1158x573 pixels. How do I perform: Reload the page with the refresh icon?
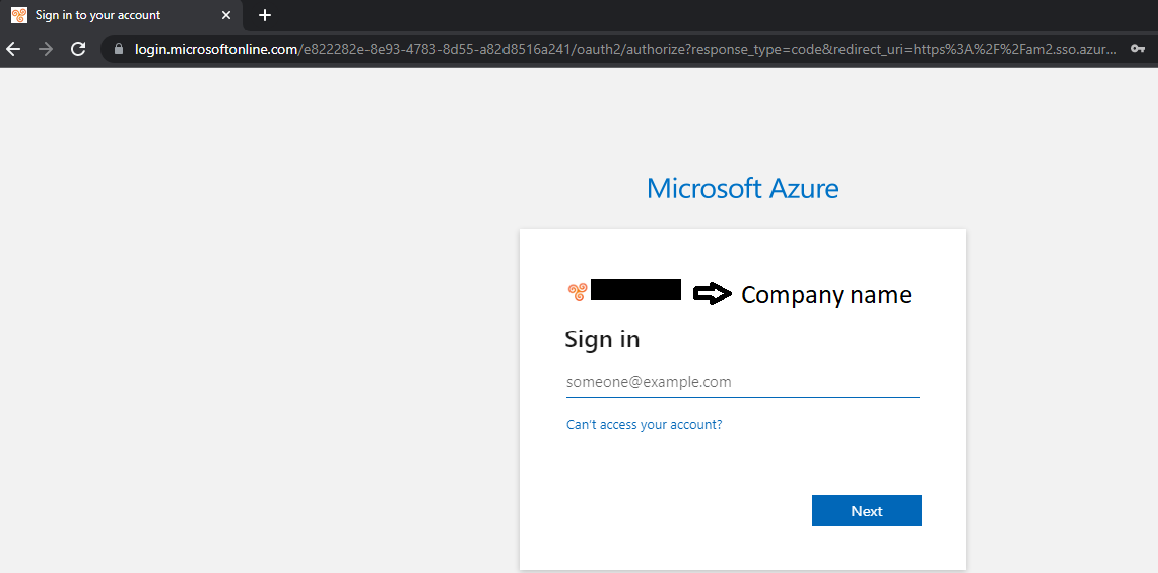[x=78, y=49]
